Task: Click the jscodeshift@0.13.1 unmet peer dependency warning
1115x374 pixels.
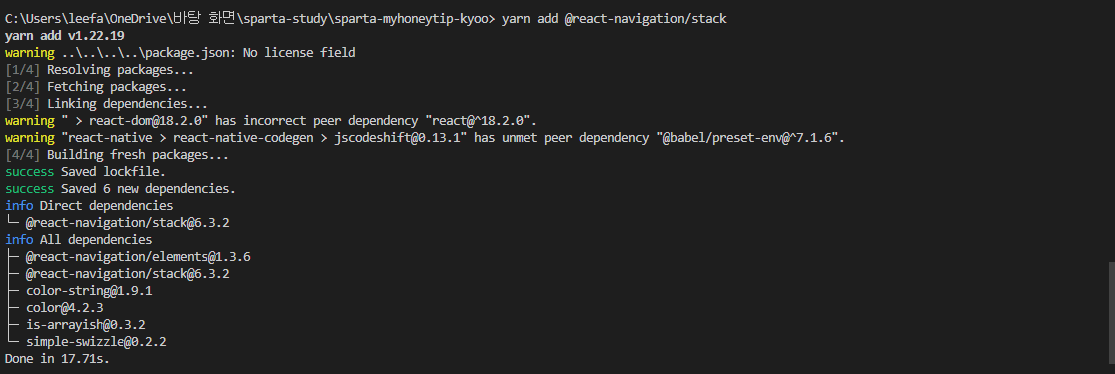Action: click(425, 138)
